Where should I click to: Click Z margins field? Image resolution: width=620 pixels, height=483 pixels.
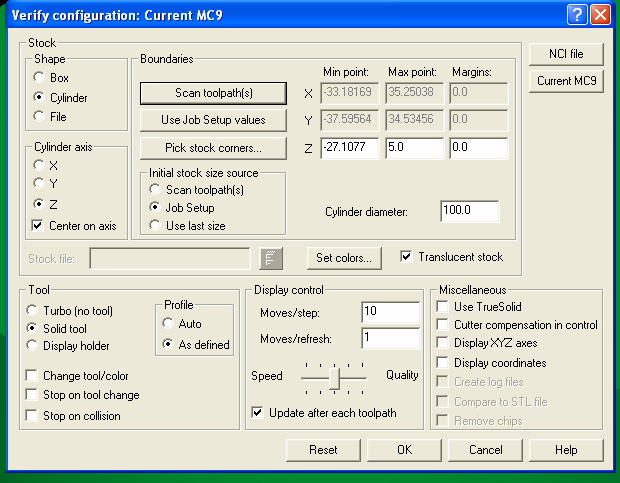[478, 148]
